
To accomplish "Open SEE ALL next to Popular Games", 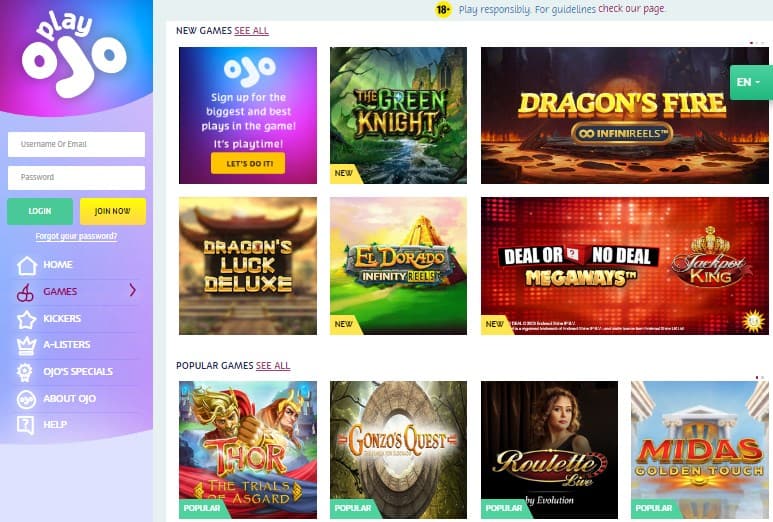I will coord(273,366).
